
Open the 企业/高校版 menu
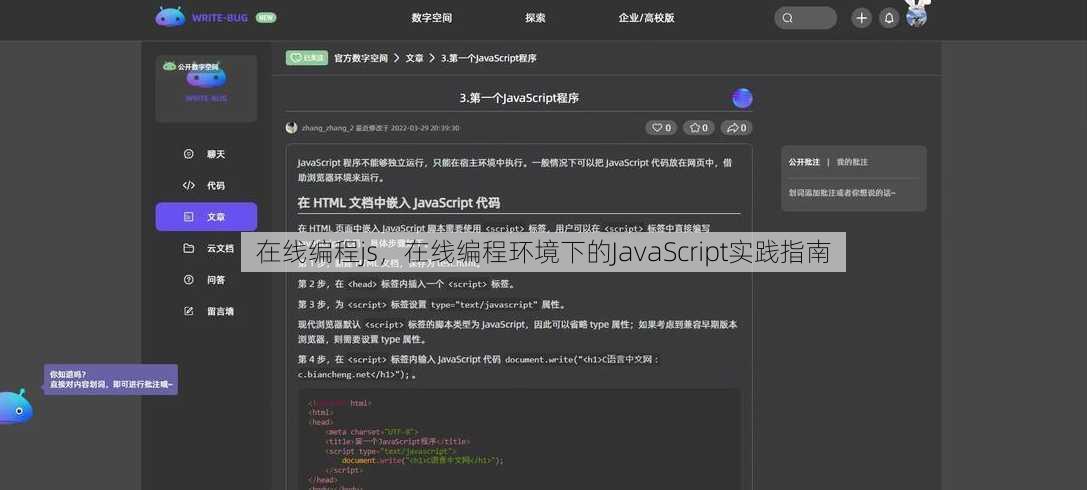point(646,18)
